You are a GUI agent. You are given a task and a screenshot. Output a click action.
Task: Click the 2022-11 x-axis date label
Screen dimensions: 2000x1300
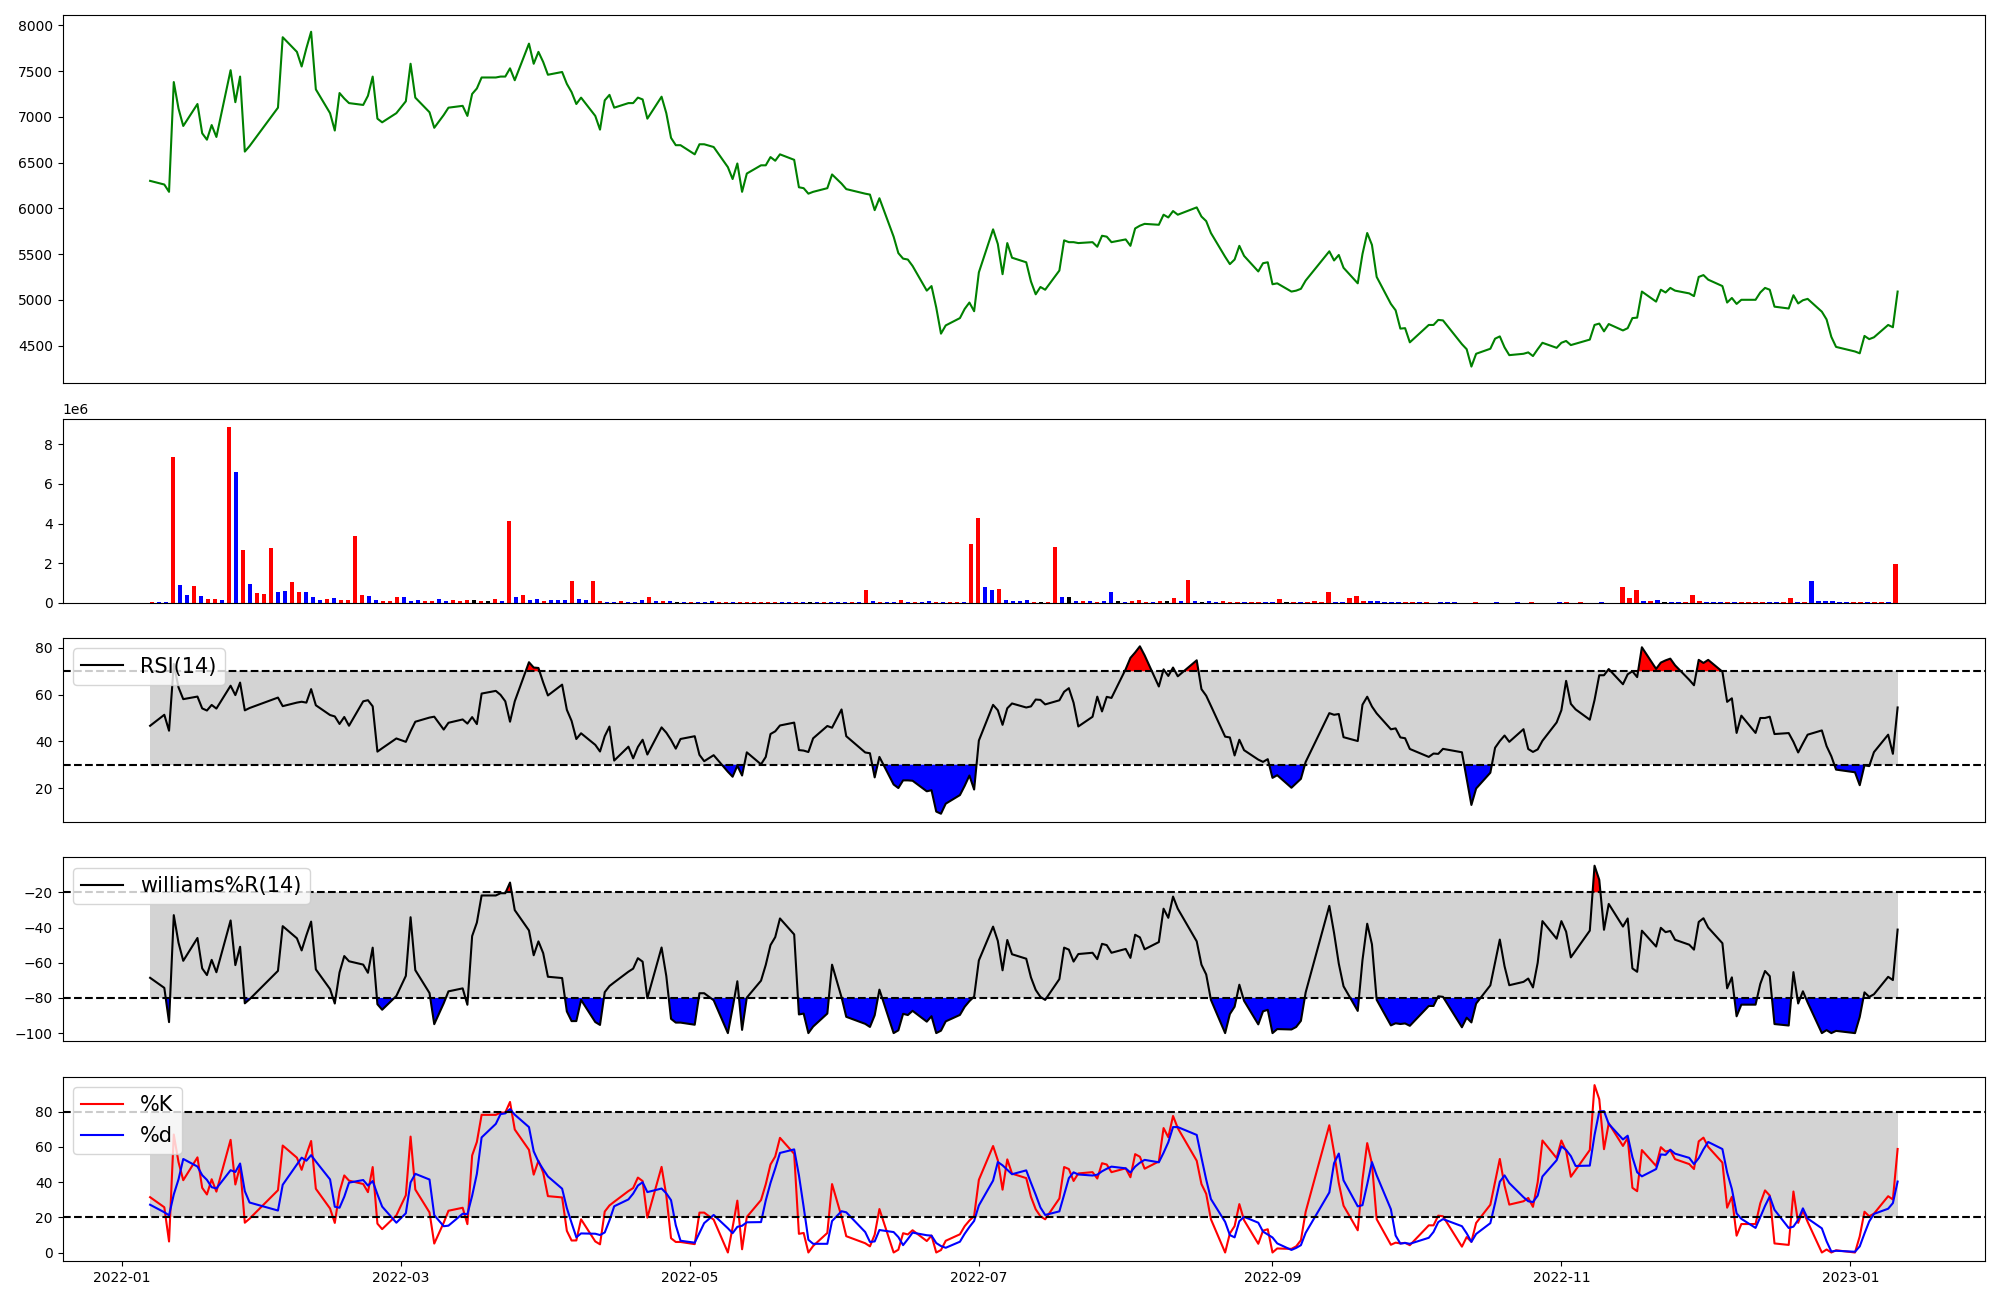(1561, 1277)
